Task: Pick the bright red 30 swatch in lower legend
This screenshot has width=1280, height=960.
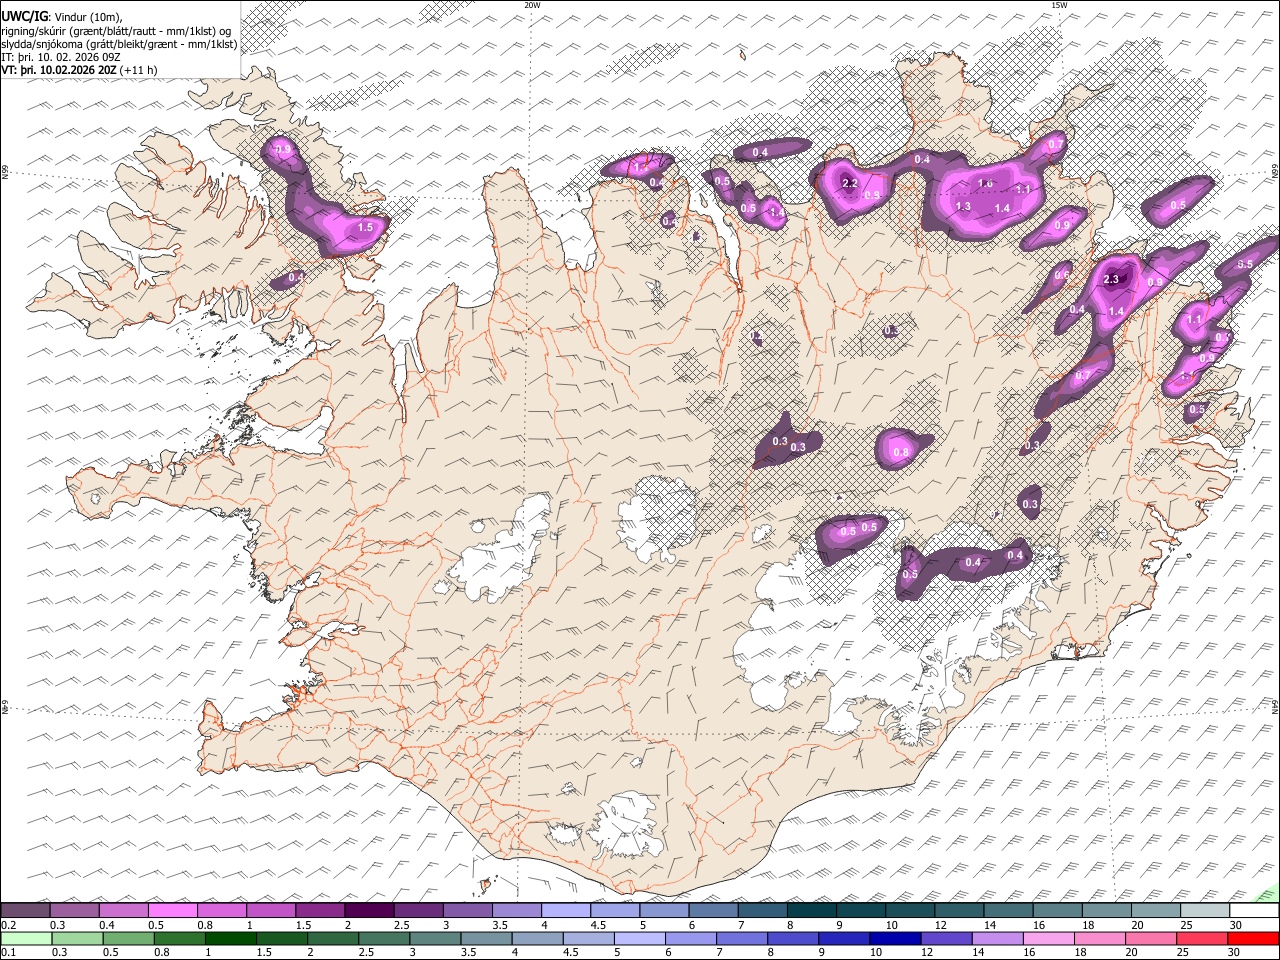Action: (x=1254, y=938)
